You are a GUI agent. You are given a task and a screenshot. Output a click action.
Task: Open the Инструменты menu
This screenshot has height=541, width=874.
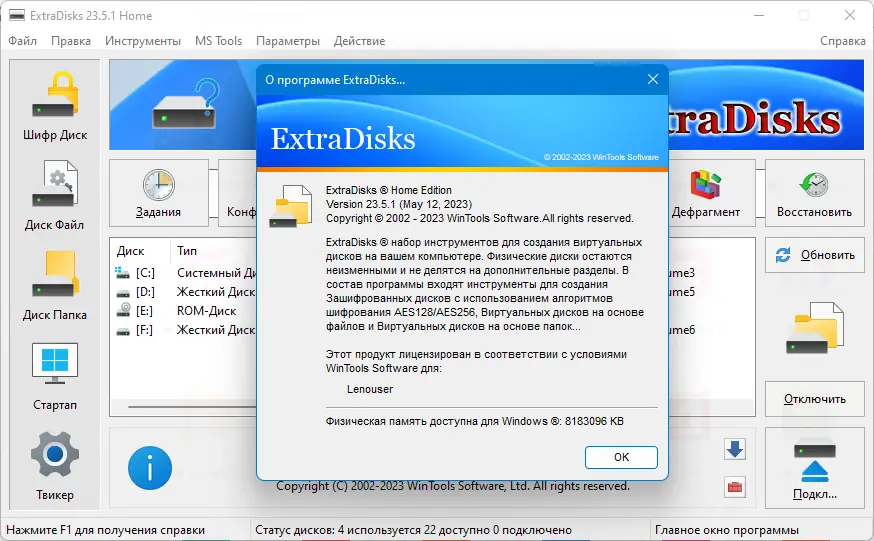pyautogui.click(x=143, y=41)
